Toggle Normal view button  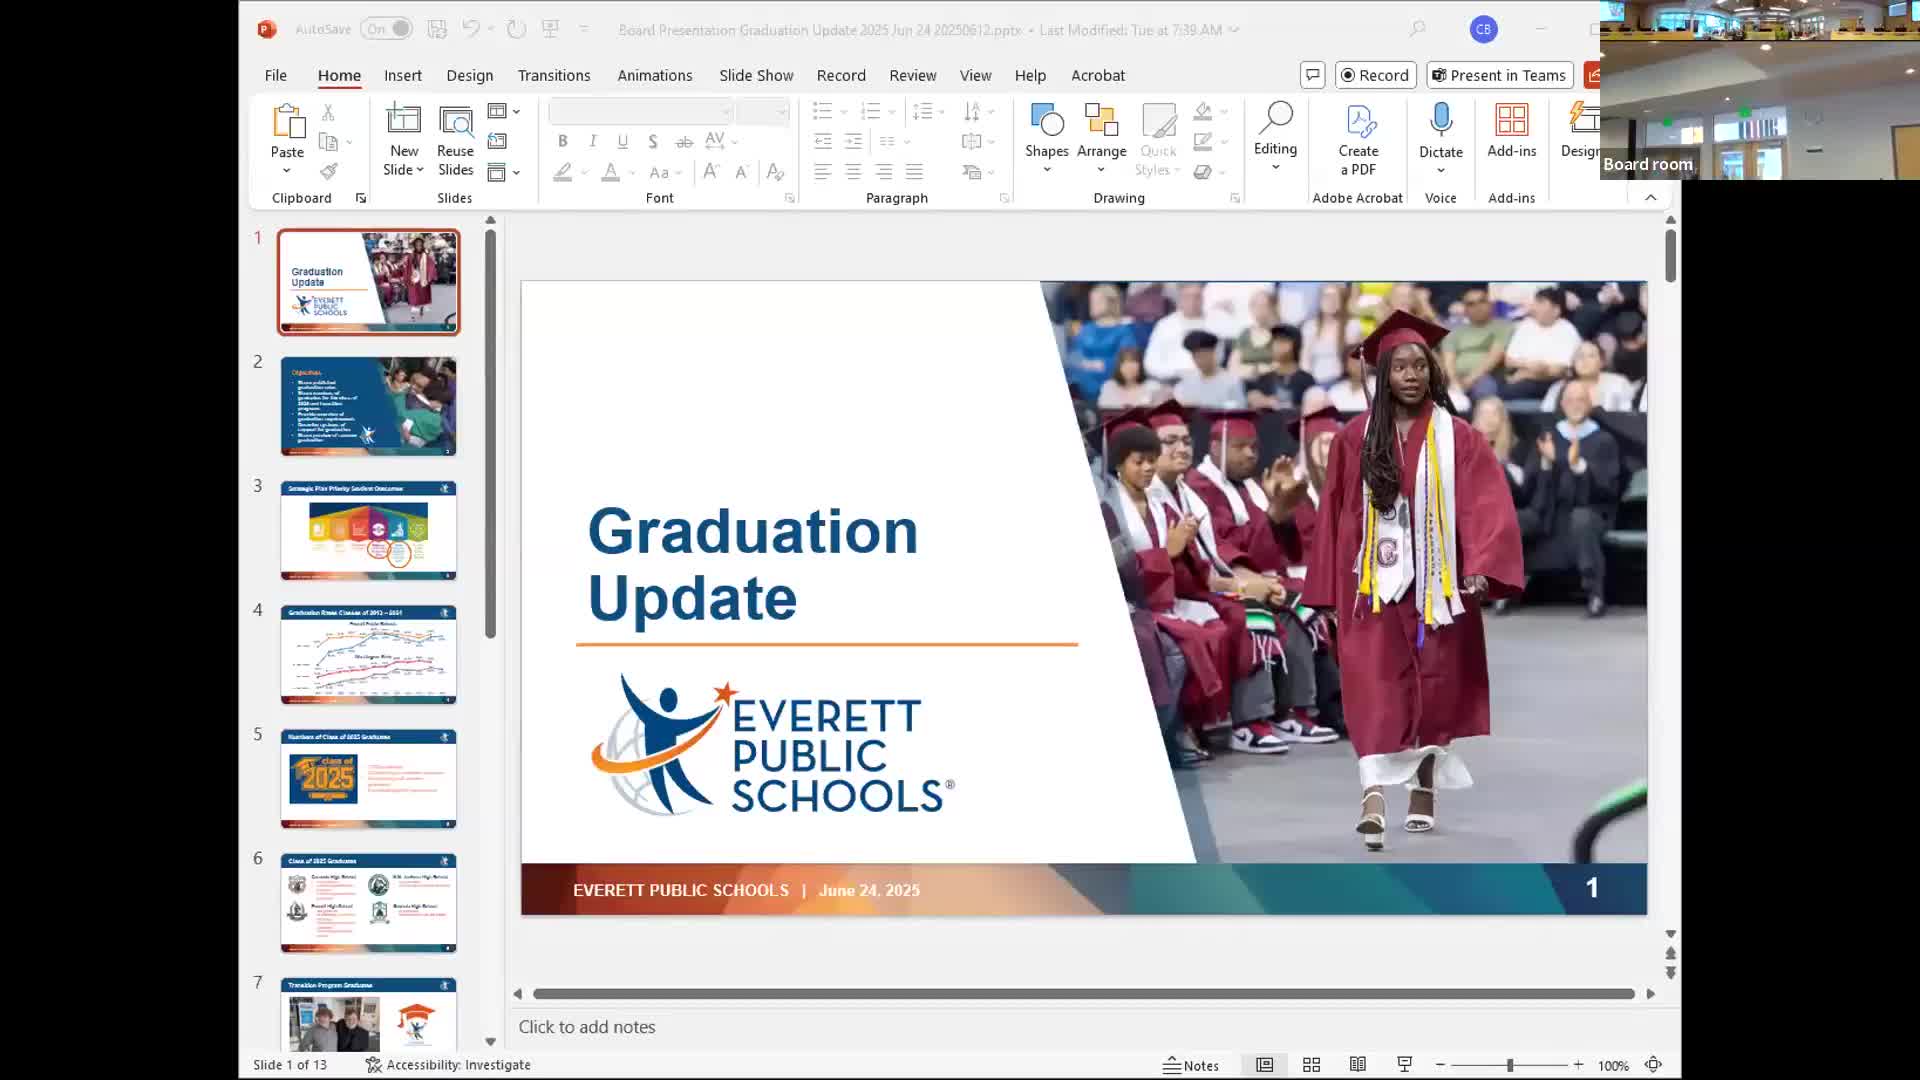[x=1264, y=1065]
